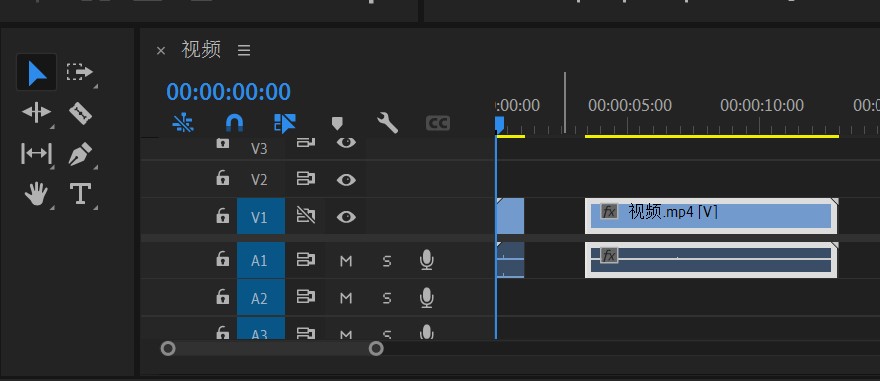The width and height of the screenshot is (880, 381).
Task: Click the blue playhead marker on ruler
Action: pos(499,124)
